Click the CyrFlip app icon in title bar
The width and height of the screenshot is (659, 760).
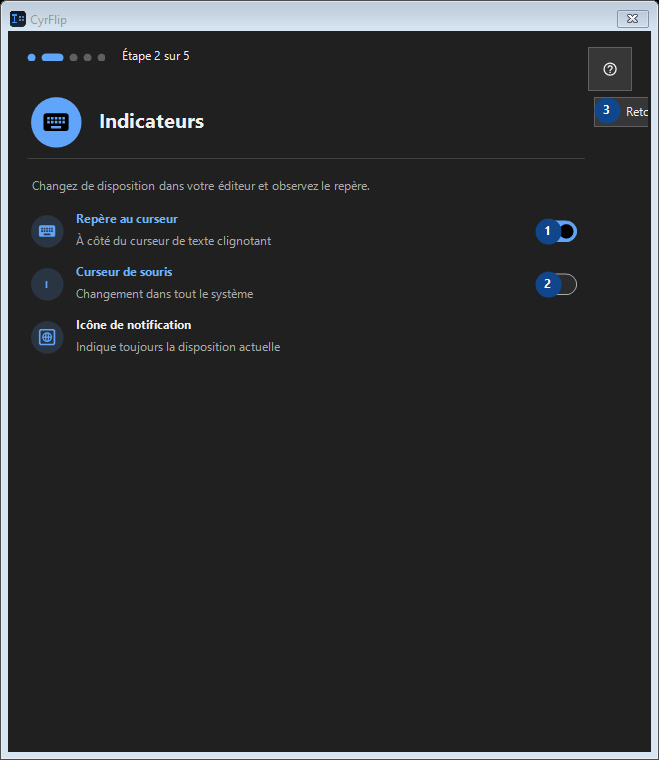click(18, 19)
